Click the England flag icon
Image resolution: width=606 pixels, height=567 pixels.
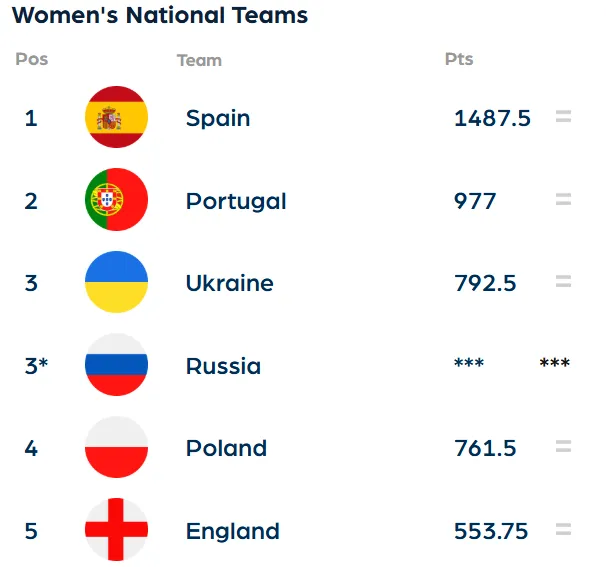point(117,530)
